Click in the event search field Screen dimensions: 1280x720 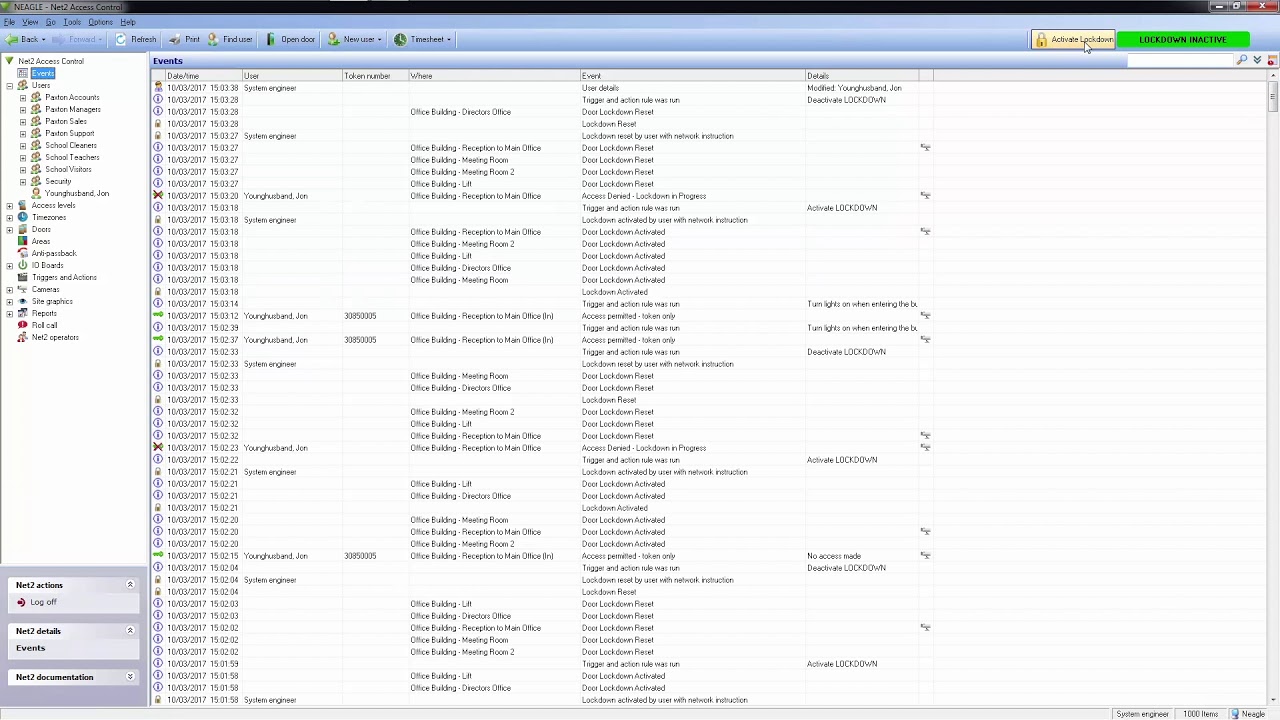click(x=1180, y=61)
